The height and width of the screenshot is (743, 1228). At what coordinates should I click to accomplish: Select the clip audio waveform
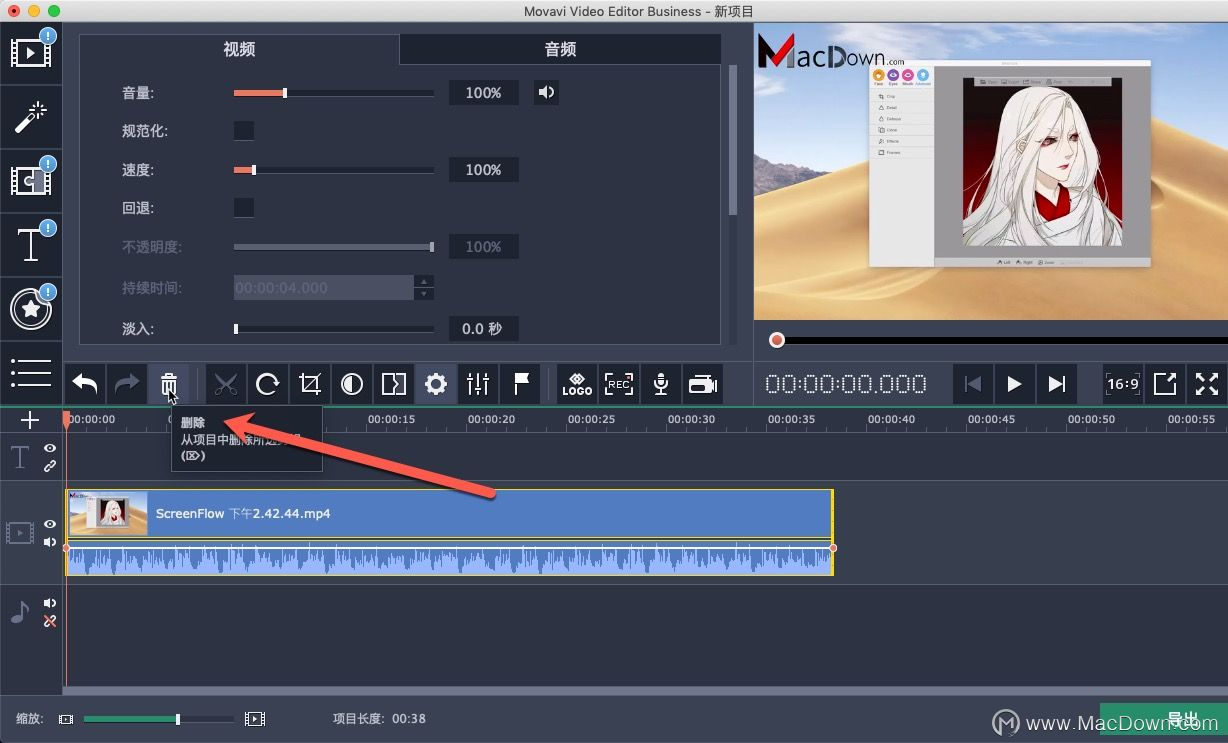click(x=449, y=559)
